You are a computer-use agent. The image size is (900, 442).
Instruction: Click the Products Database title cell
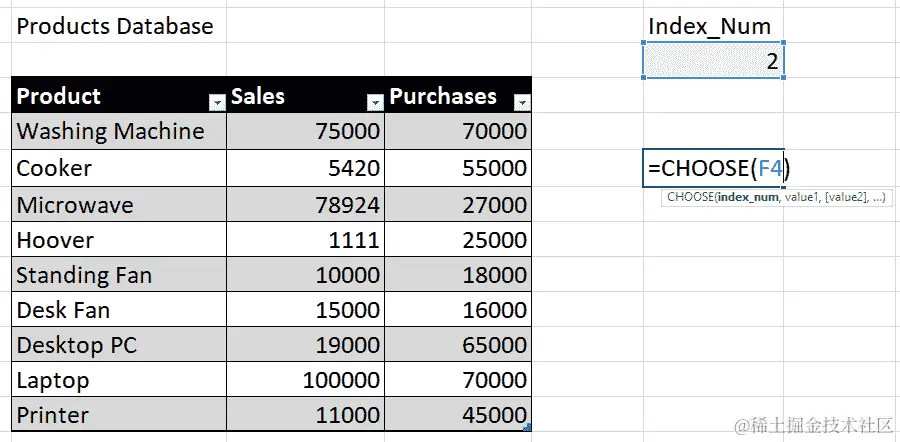115,26
